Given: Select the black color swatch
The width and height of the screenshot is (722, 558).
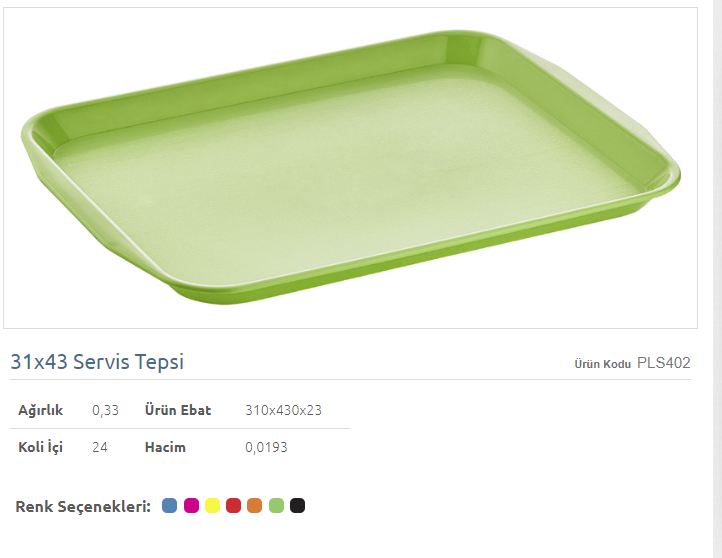Looking at the screenshot, I should pyautogui.click(x=297, y=506).
